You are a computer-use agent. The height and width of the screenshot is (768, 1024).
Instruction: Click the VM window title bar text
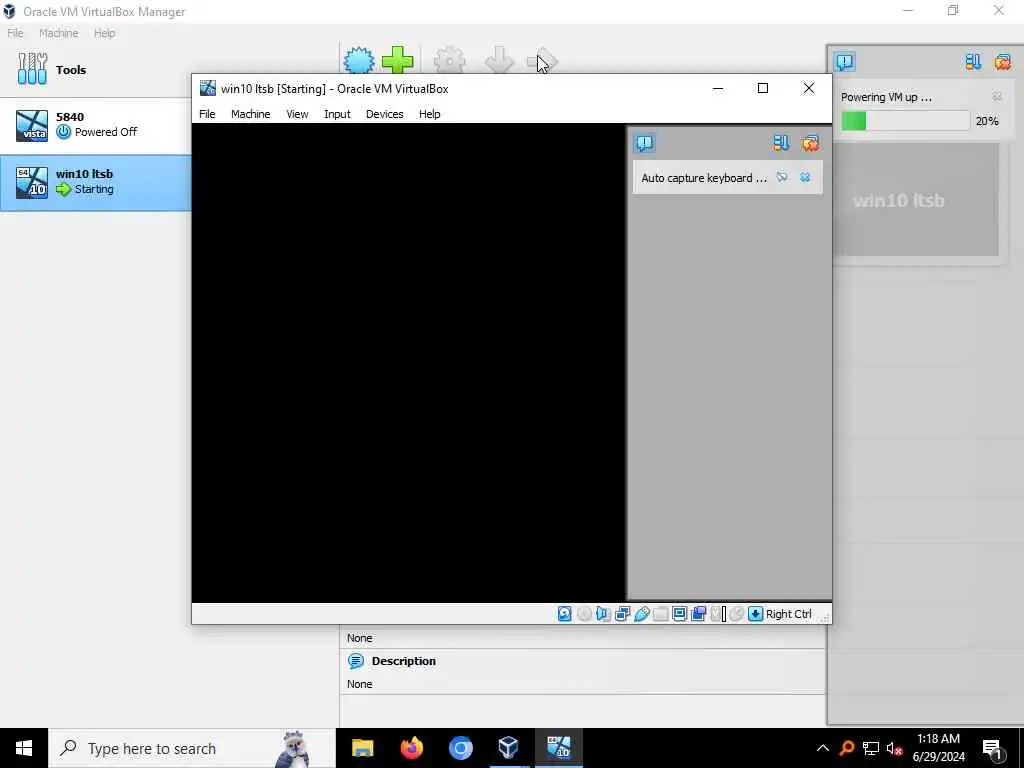click(x=334, y=89)
